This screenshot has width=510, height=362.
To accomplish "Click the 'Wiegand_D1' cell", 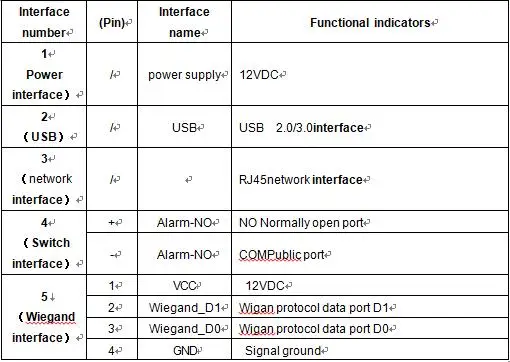I will (184, 307).
